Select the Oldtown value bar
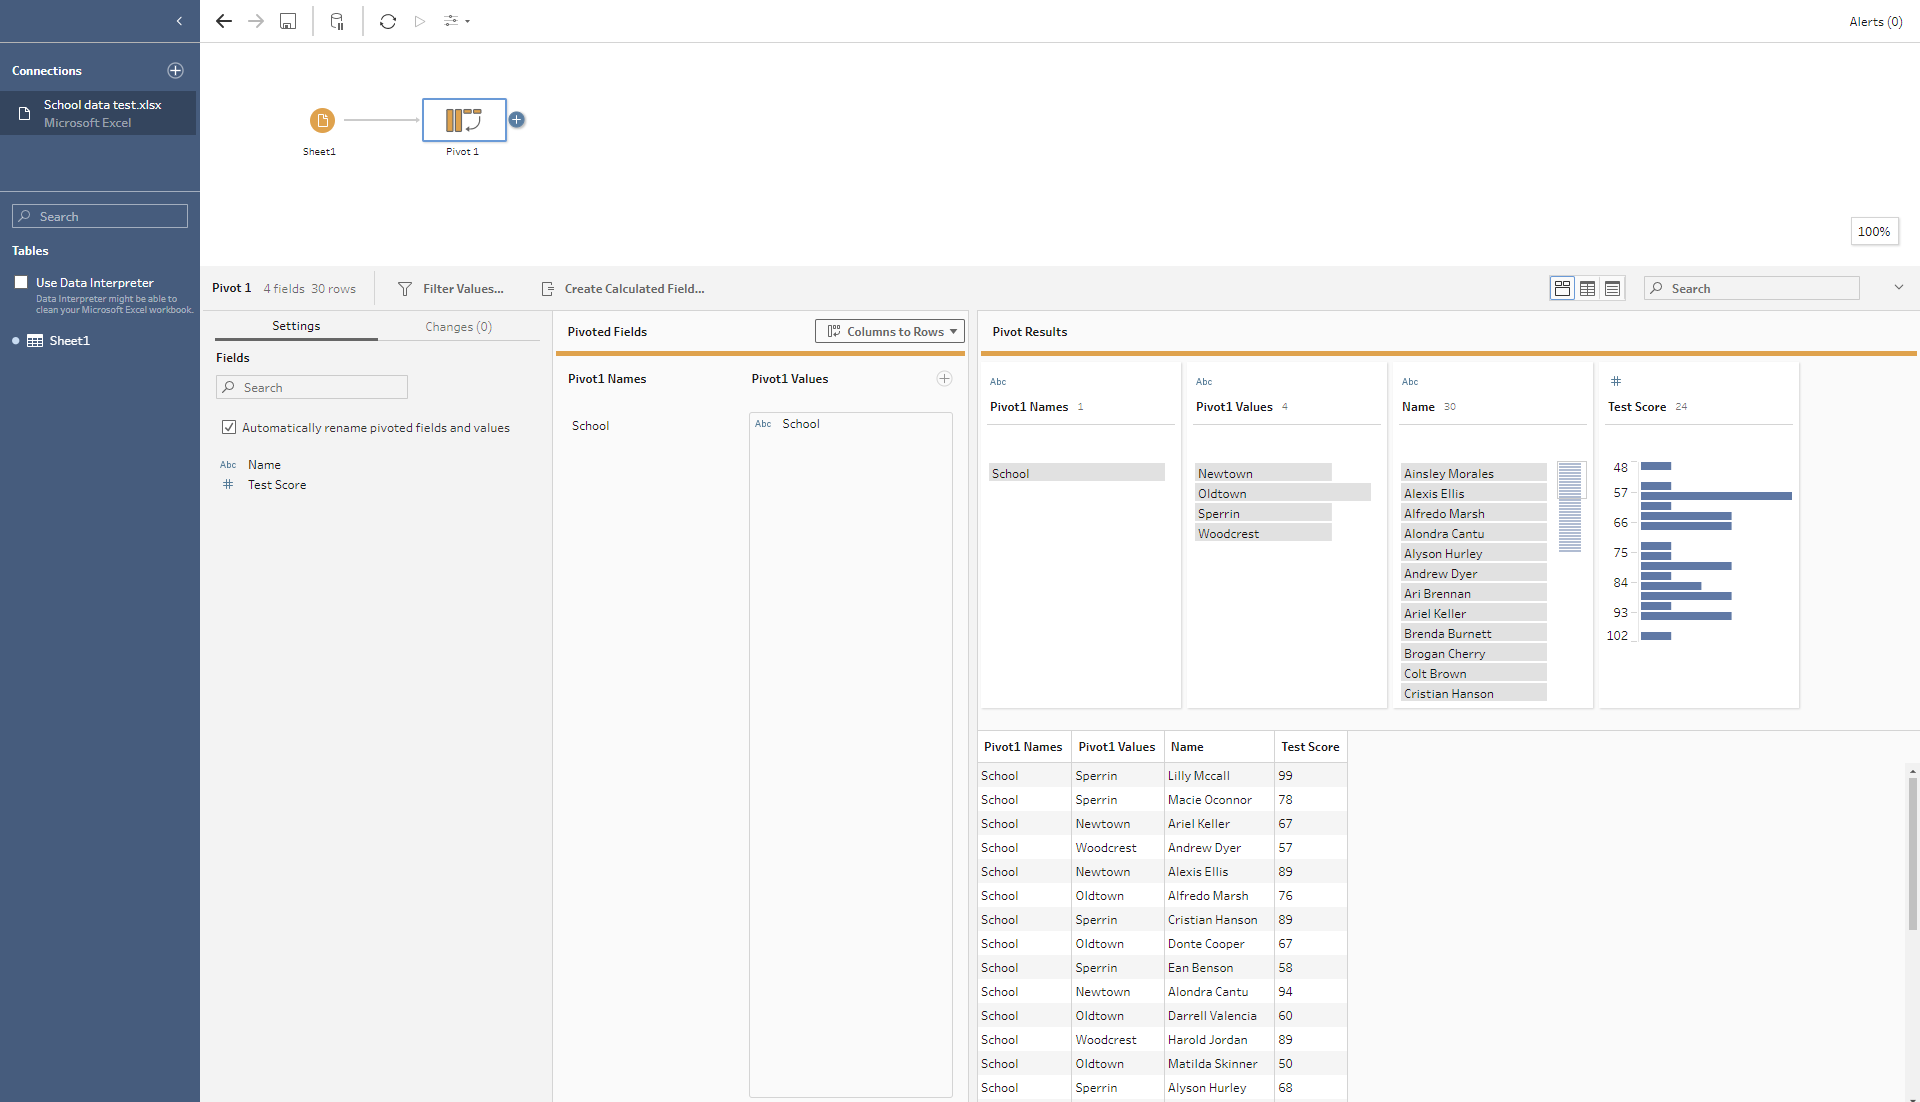This screenshot has width=1920, height=1102. coord(1283,493)
